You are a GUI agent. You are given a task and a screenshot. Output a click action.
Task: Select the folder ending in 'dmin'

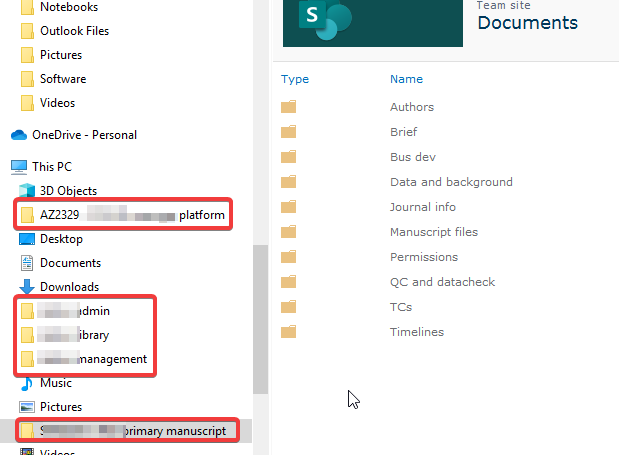tap(66, 311)
